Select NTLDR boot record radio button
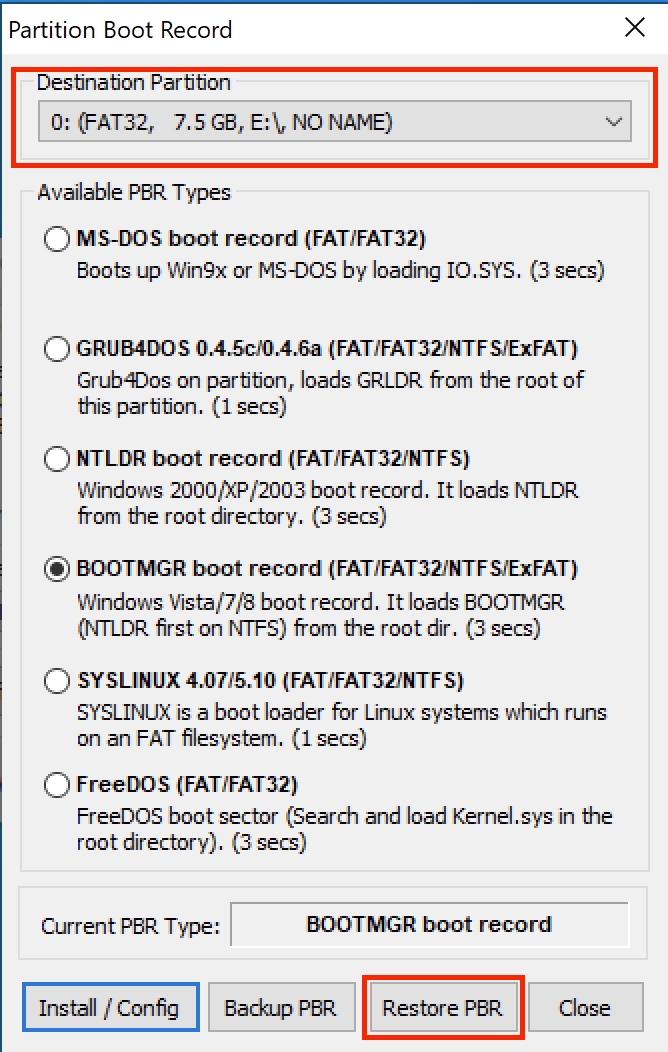Screen dimensions: 668x1052 tap(57, 459)
